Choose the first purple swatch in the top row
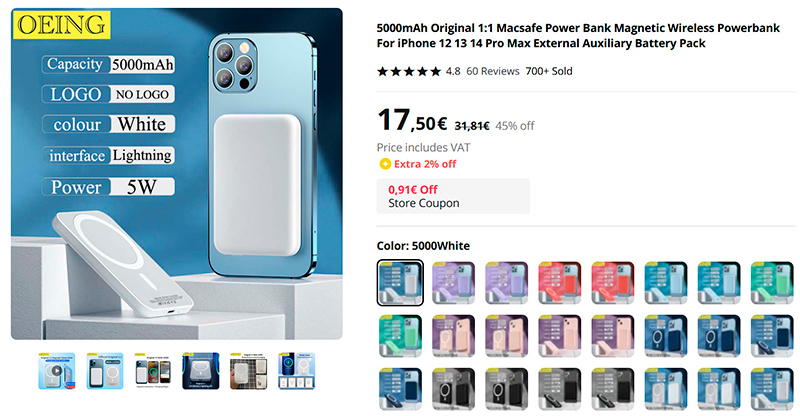The width and height of the screenshot is (800, 416). tap(453, 283)
